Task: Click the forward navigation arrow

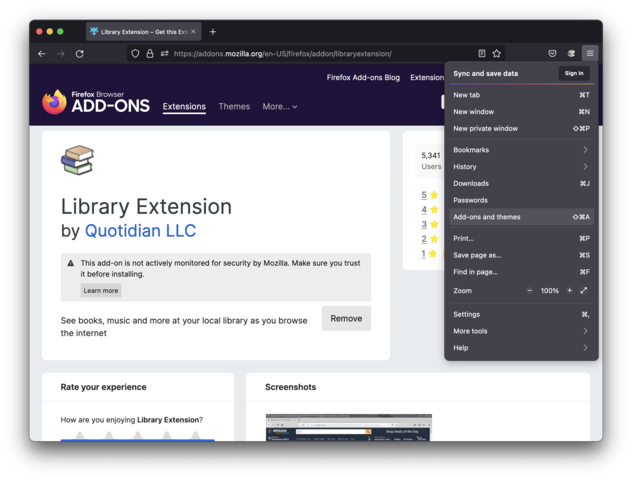Action: (60, 54)
